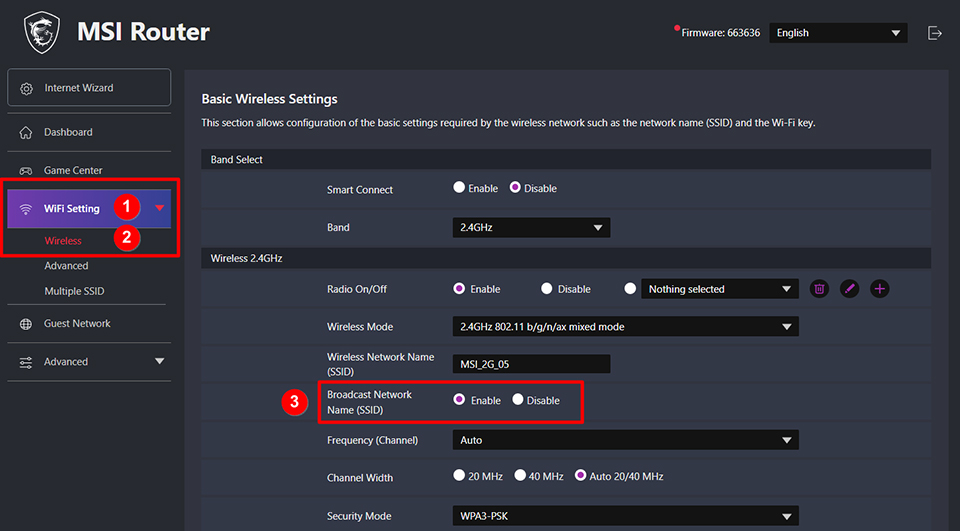The width and height of the screenshot is (960, 531).
Task: Click the Smart Connect label
Action: click(x=359, y=190)
